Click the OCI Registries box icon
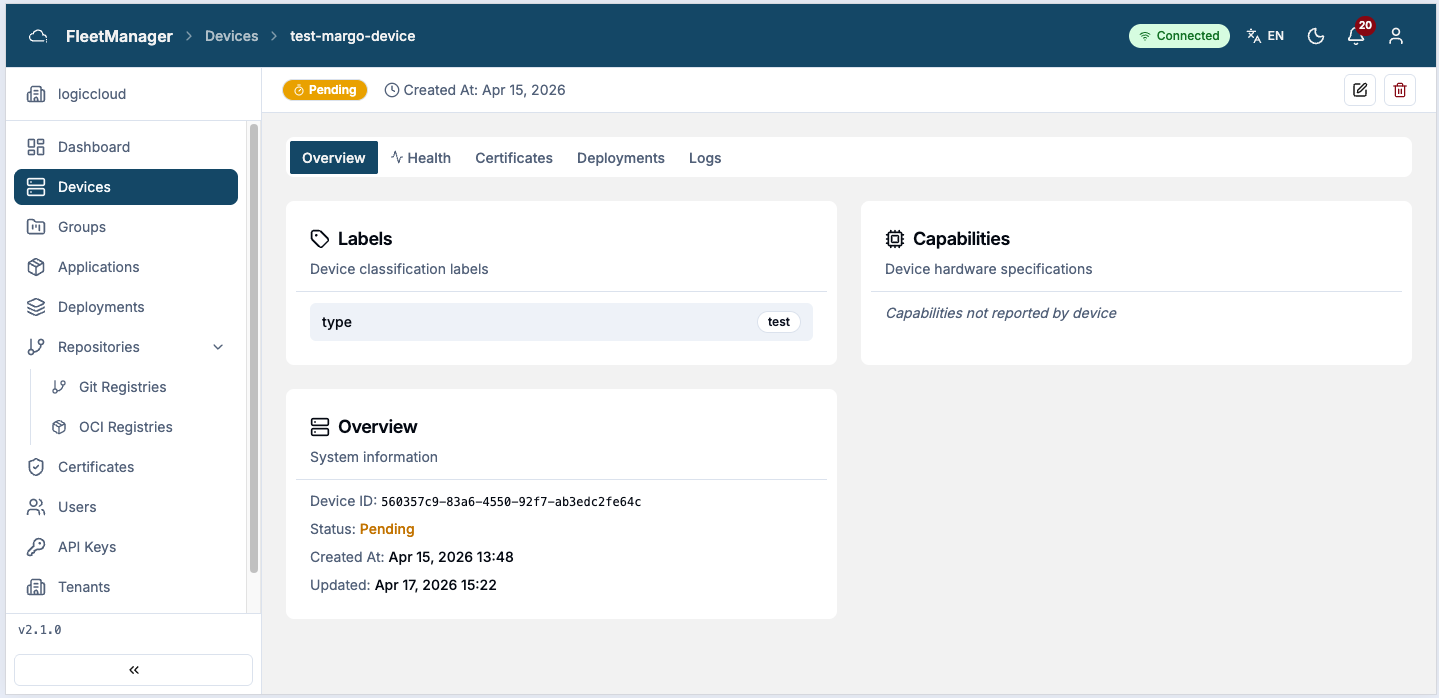 tap(59, 427)
